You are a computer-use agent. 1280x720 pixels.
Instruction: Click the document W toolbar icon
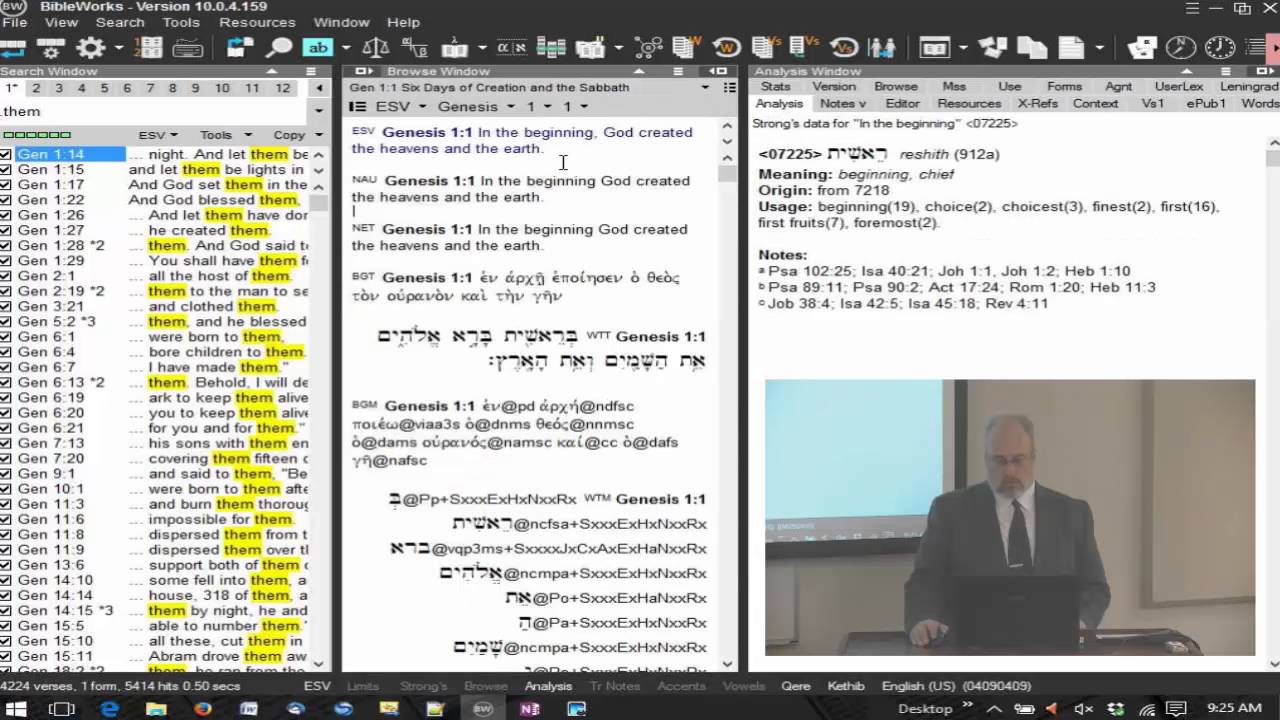click(x=686, y=47)
